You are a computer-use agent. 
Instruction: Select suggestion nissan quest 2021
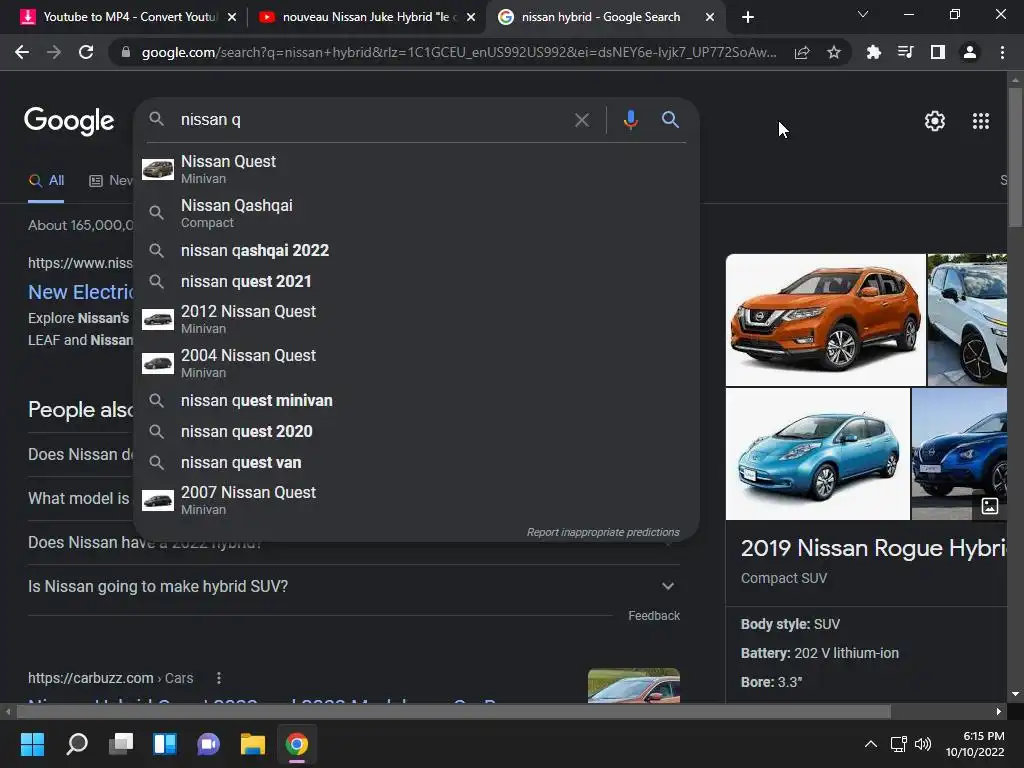(416, 281)
